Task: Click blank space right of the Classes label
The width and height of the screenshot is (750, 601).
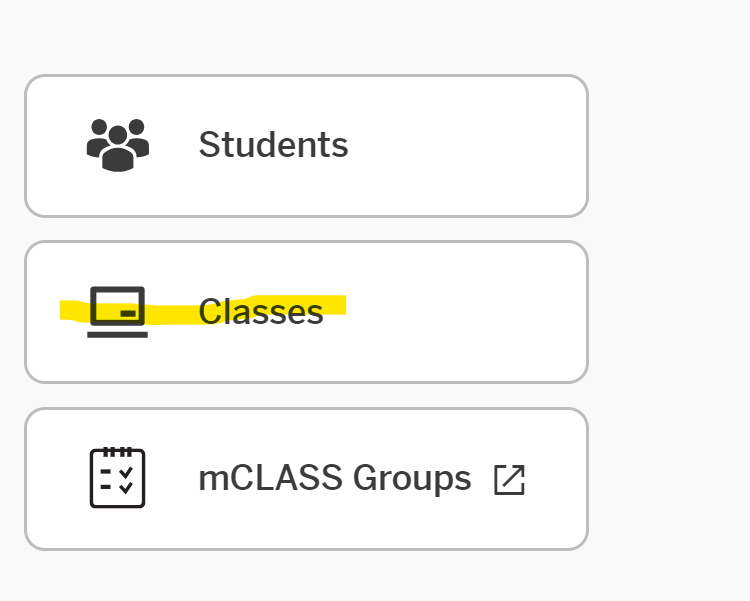Action: (460, 312)
